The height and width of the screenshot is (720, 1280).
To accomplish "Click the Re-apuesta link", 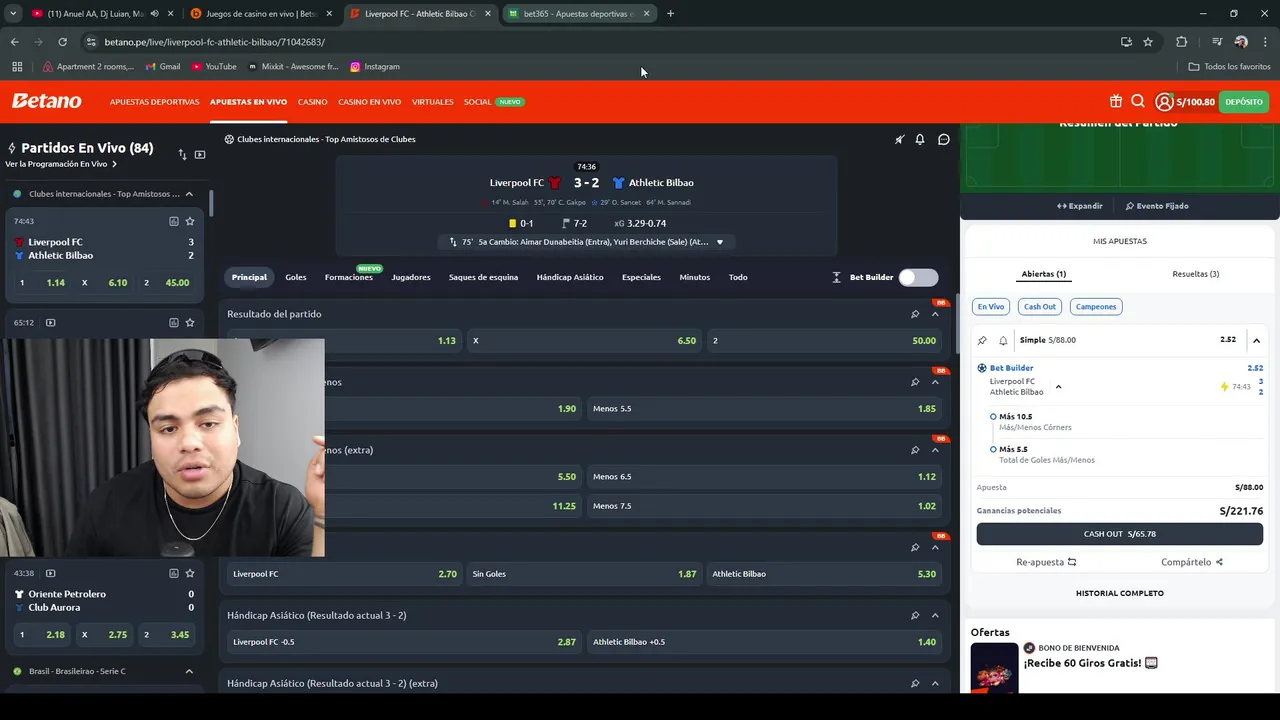I will click(x=1046, y=562).
